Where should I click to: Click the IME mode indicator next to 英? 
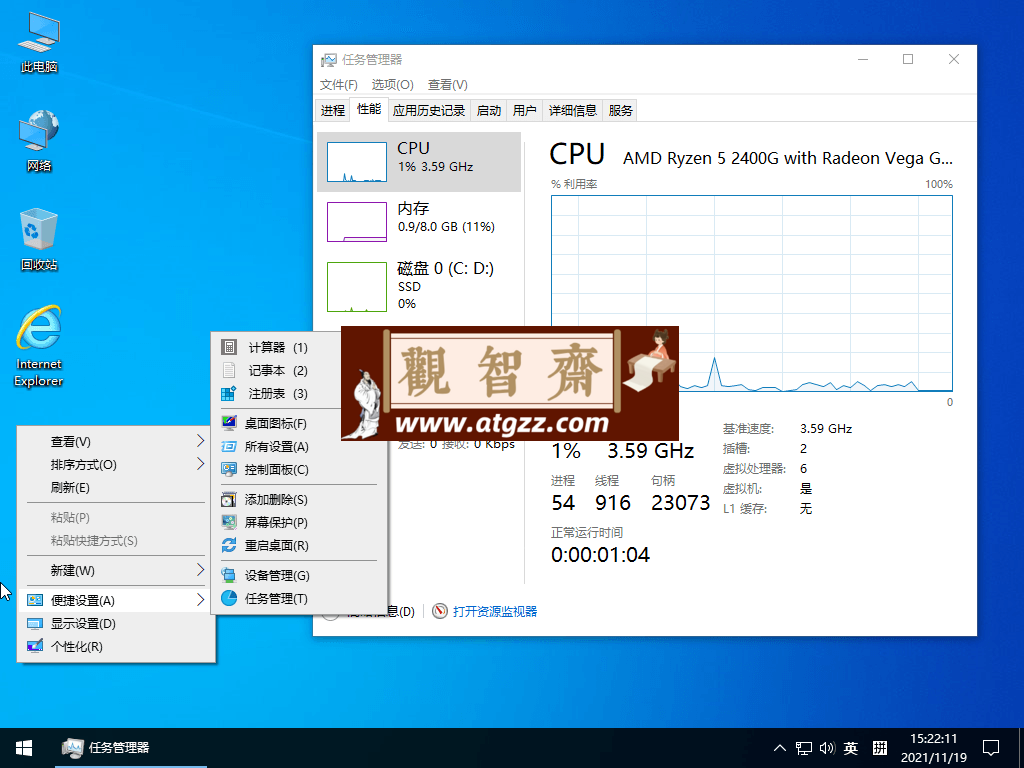pyautogui.click(x=880, y=748)
